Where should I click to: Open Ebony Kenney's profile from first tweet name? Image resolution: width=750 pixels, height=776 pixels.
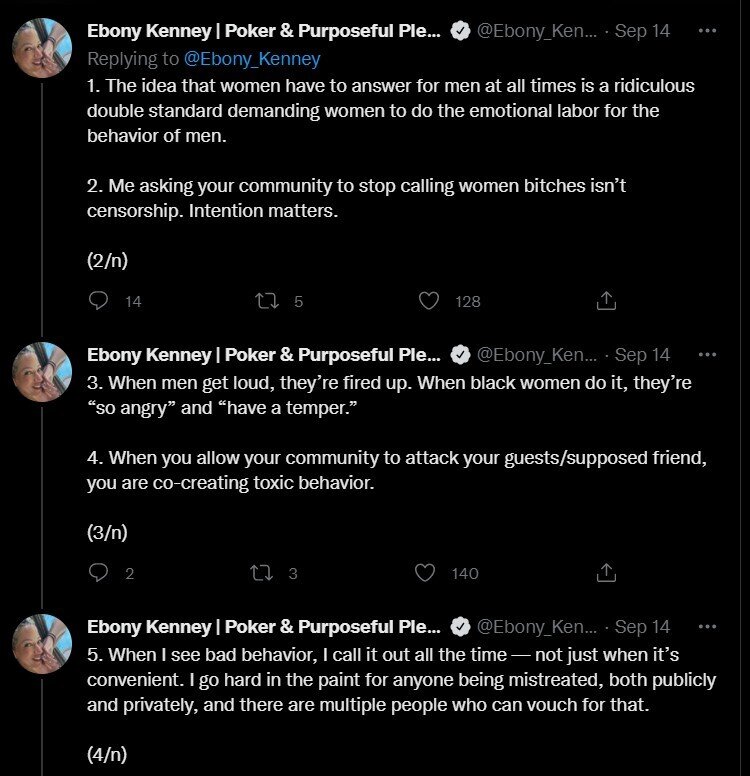(x=263, y=31)
